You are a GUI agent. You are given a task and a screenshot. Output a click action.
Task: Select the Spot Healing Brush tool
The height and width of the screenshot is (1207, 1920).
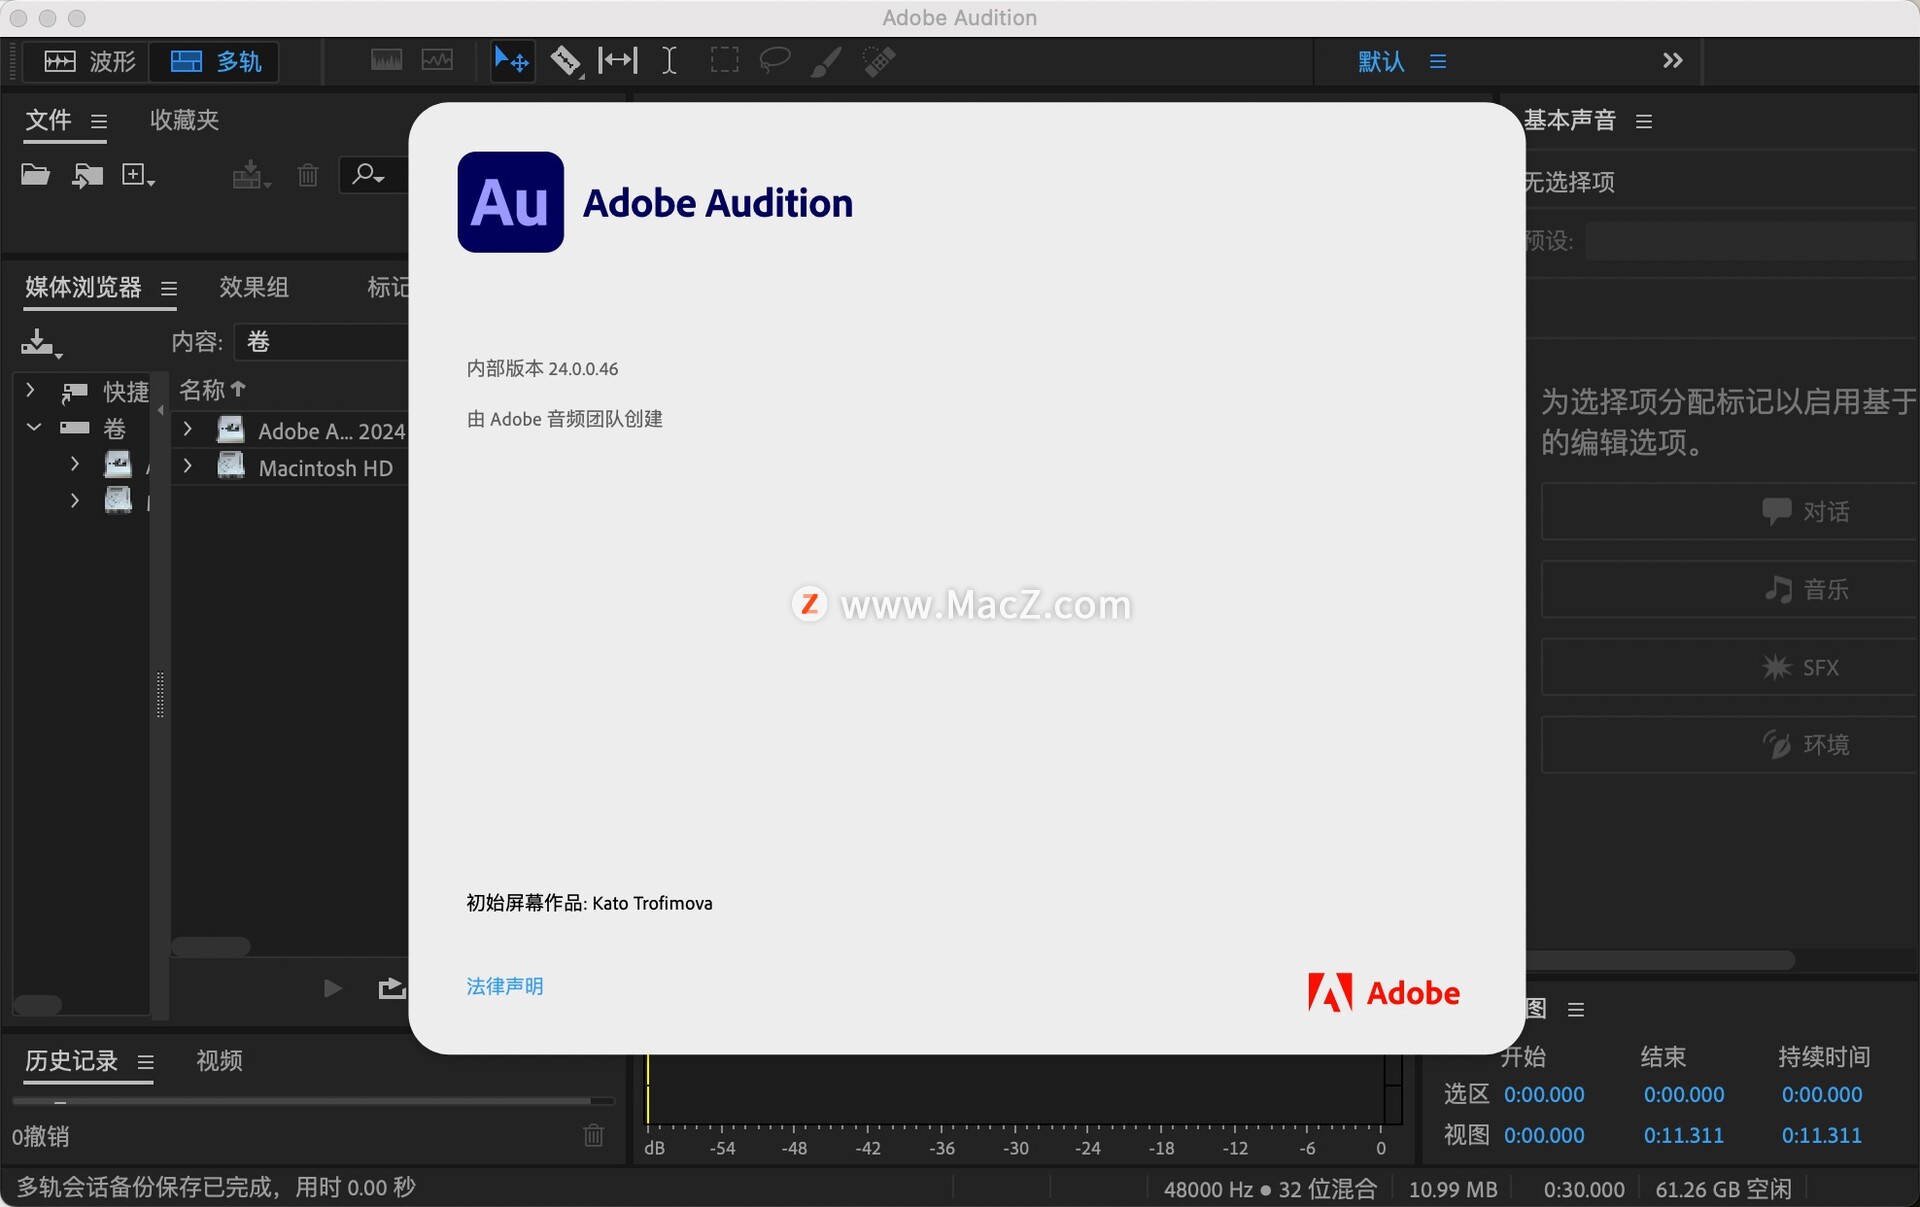pyautogui.click(x=878, y=61)
